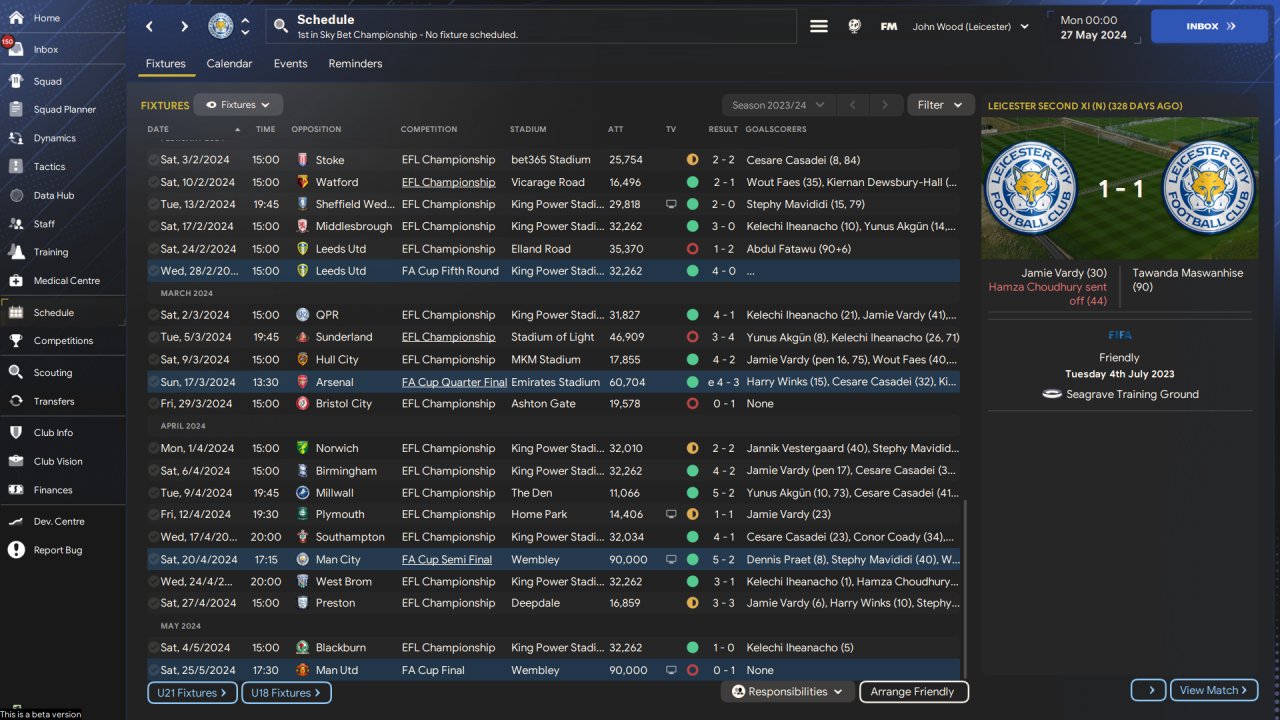This screenshot has width=1280, height=720.
Task: Click the globe icon beside the FM logo
Action: tap(854, 27)
